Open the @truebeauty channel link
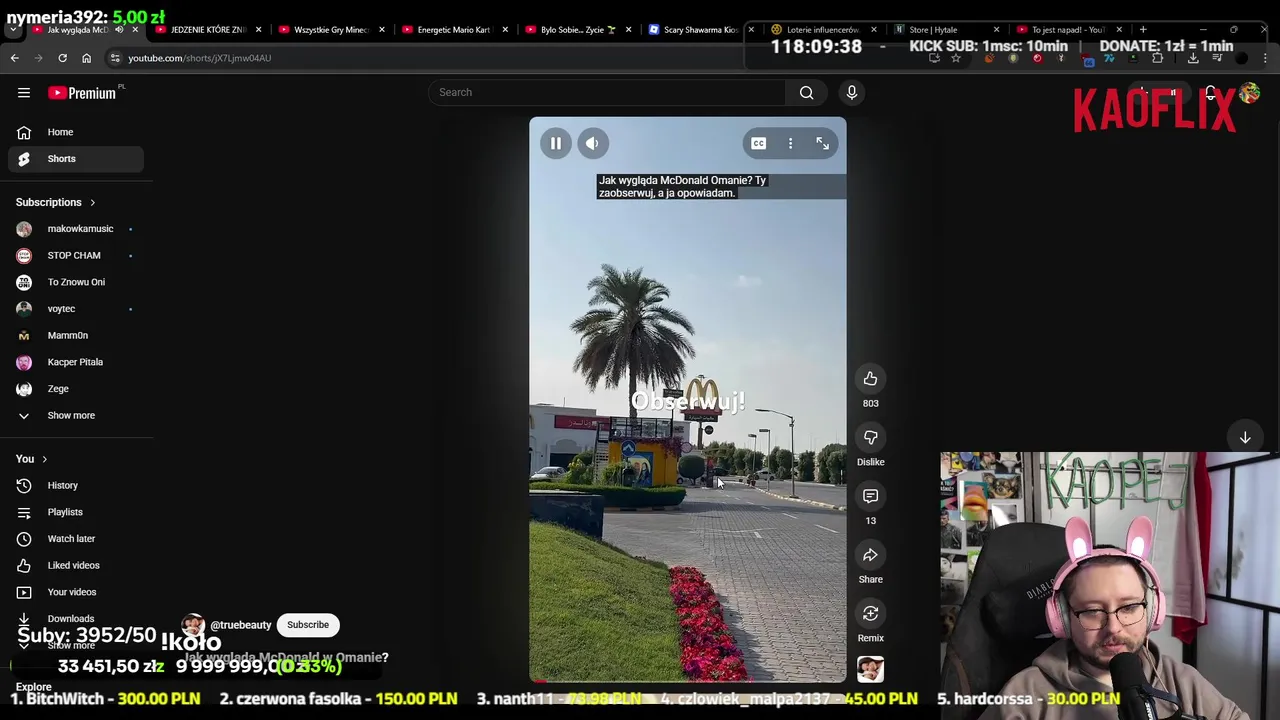Viewport: 1280px width, 720px height. tap(241, 625)
